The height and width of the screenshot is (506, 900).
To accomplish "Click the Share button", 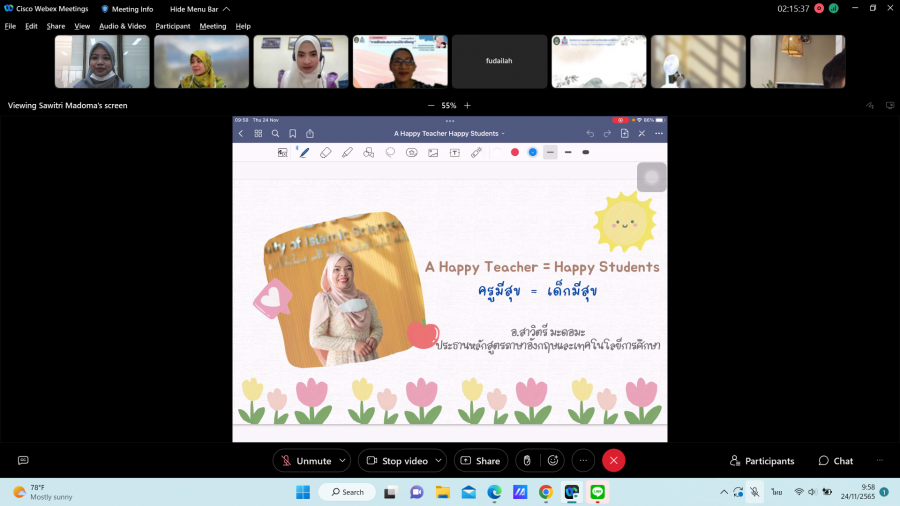I will [480, 460].
